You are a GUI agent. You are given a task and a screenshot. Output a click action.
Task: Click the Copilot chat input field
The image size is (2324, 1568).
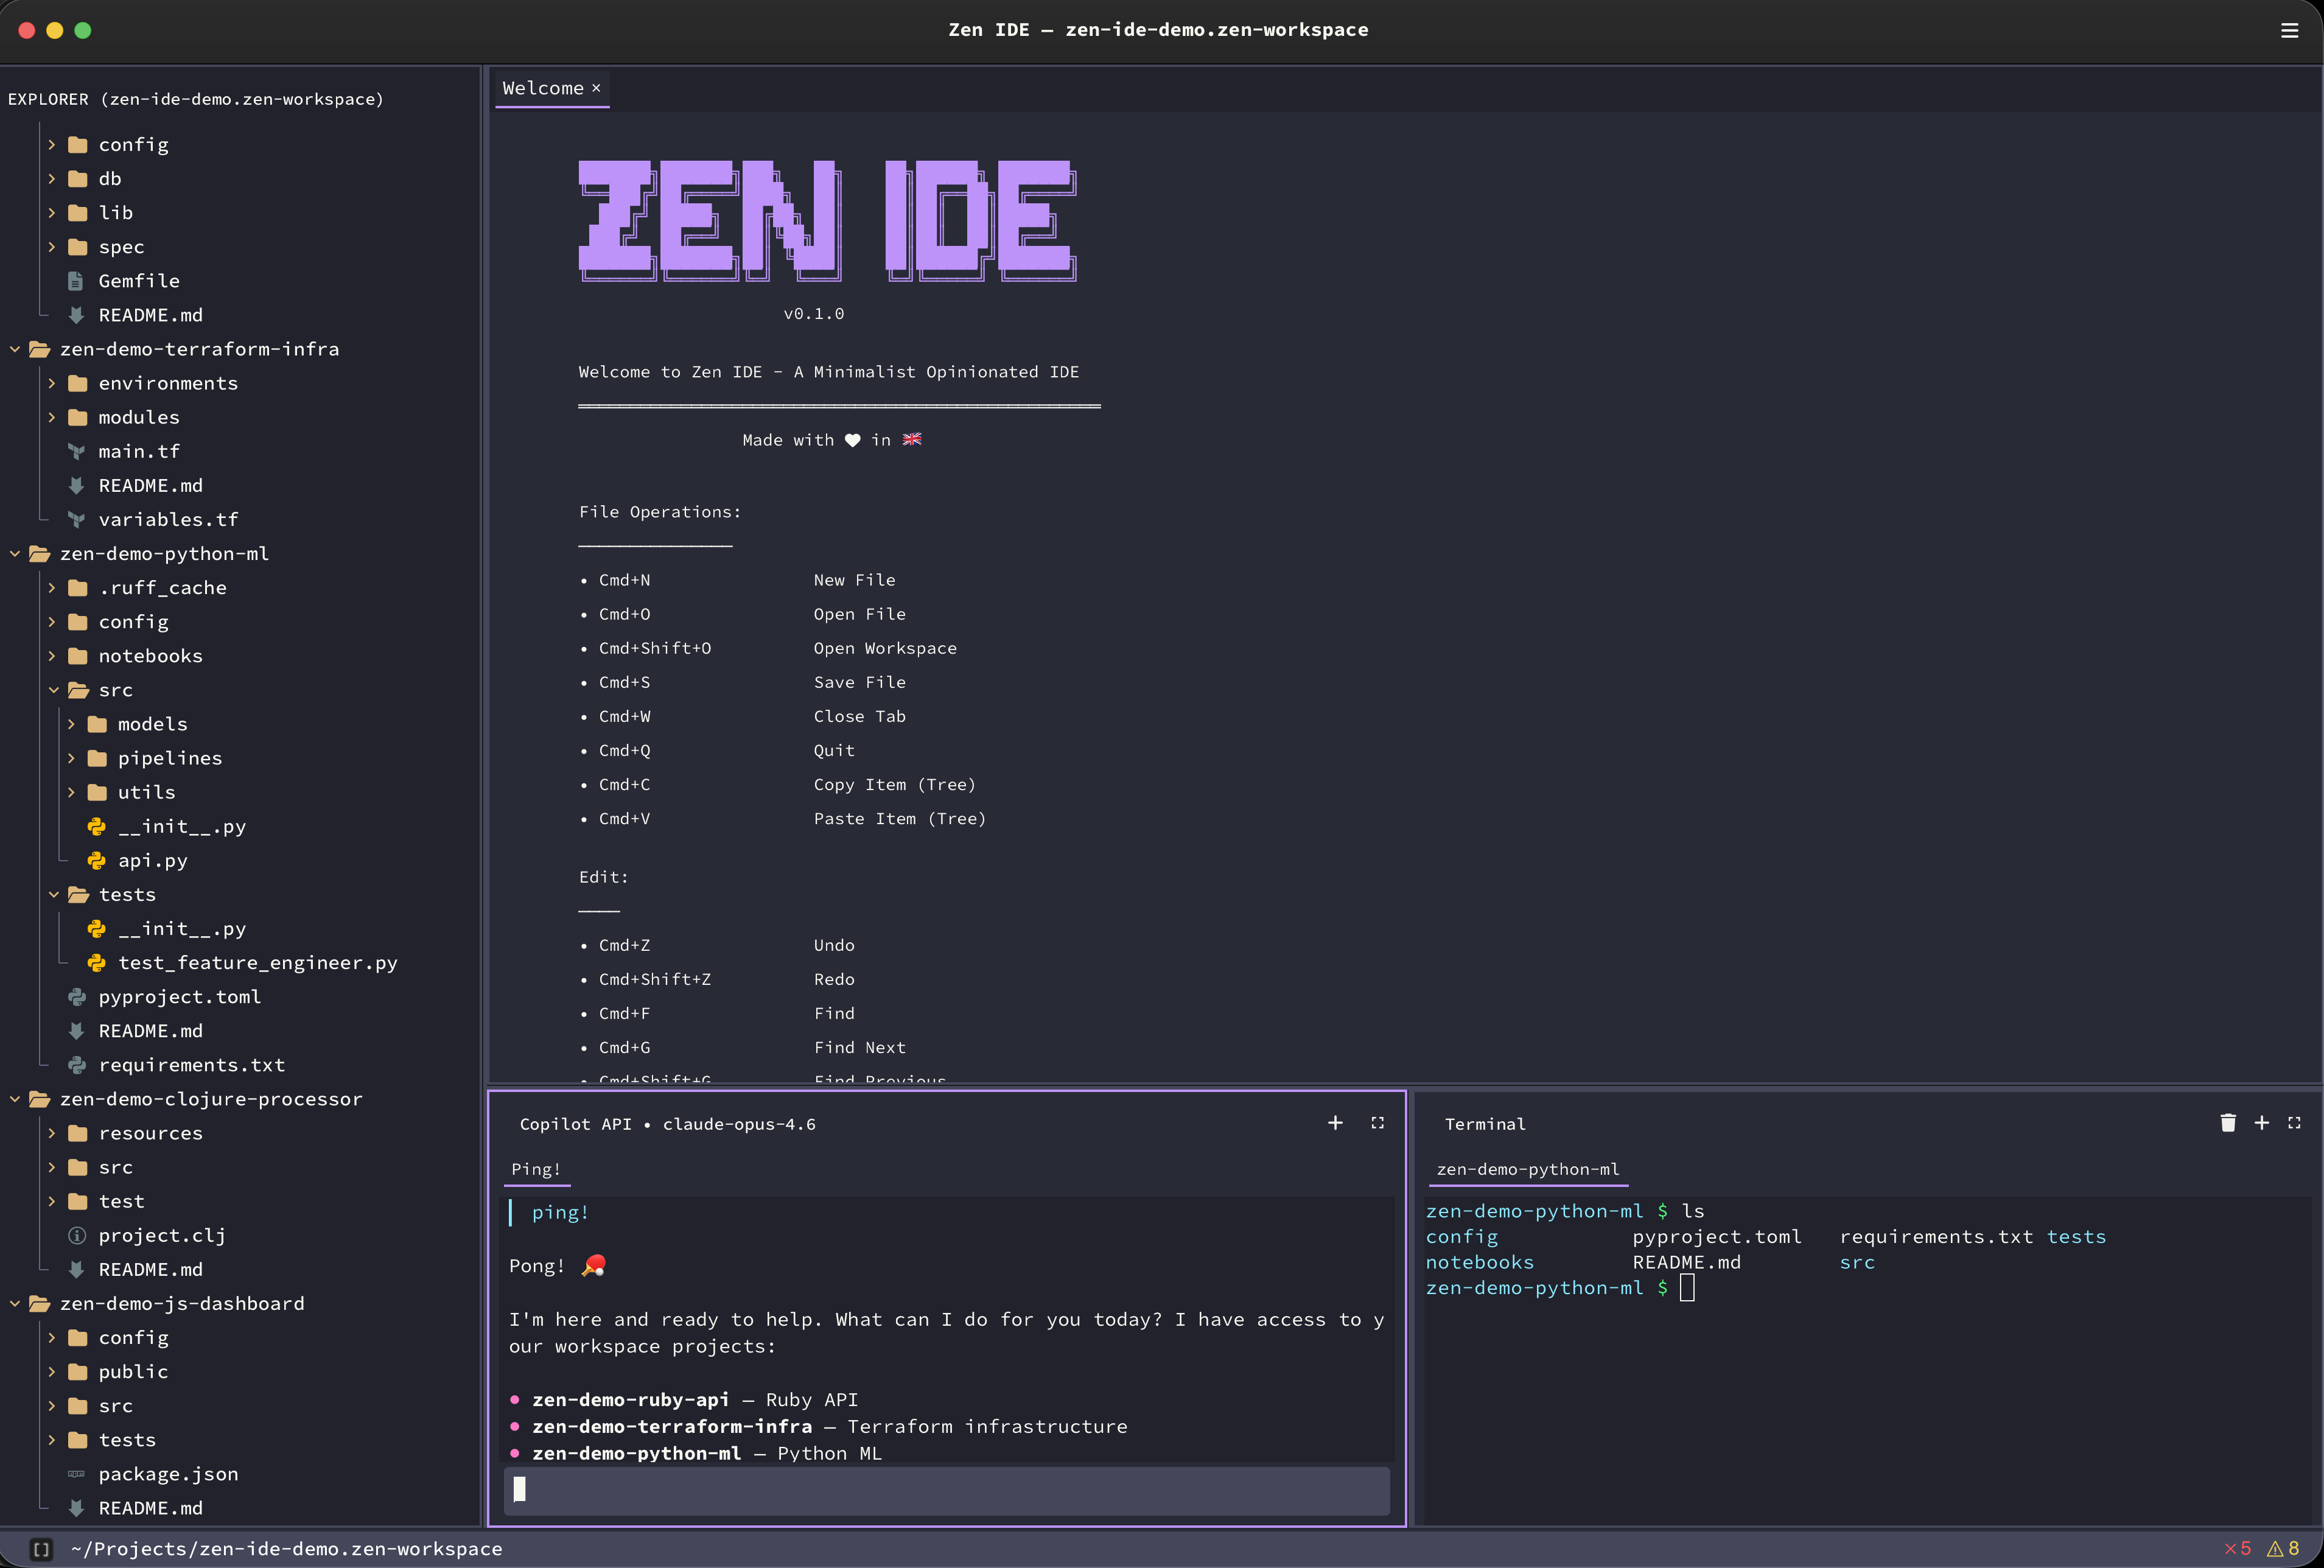click(946, 1490)
